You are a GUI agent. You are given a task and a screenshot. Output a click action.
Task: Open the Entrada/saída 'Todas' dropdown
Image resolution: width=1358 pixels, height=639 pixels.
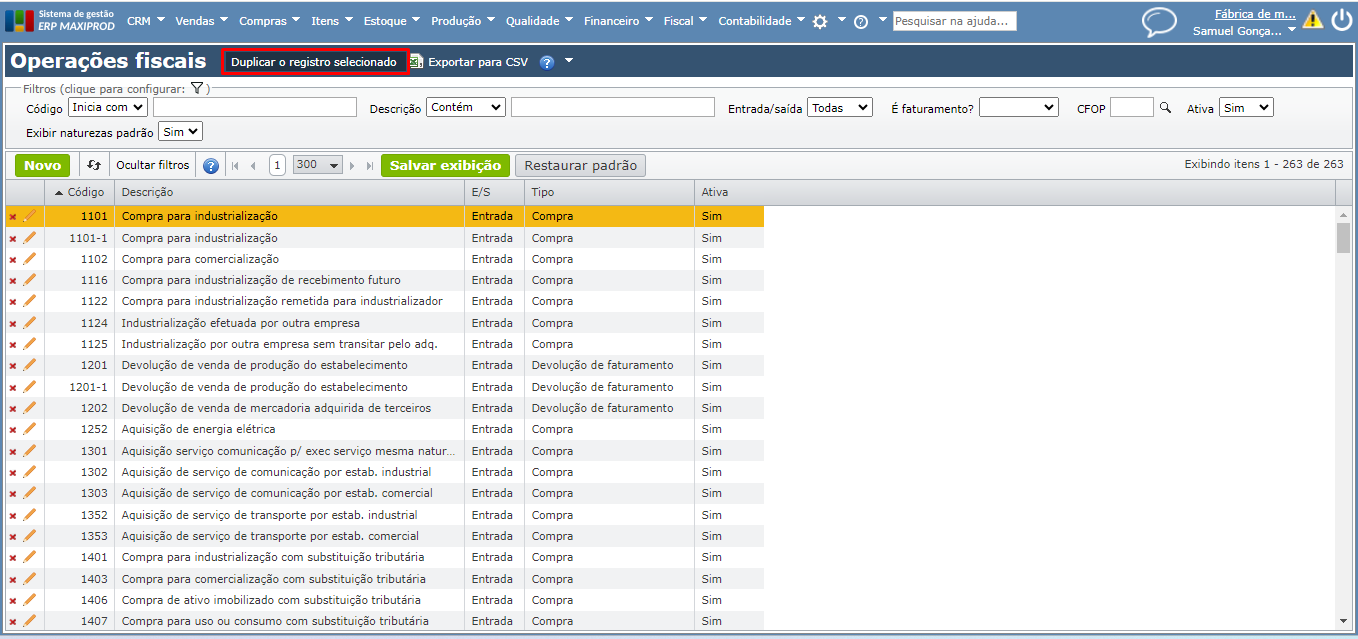[840, 107]
